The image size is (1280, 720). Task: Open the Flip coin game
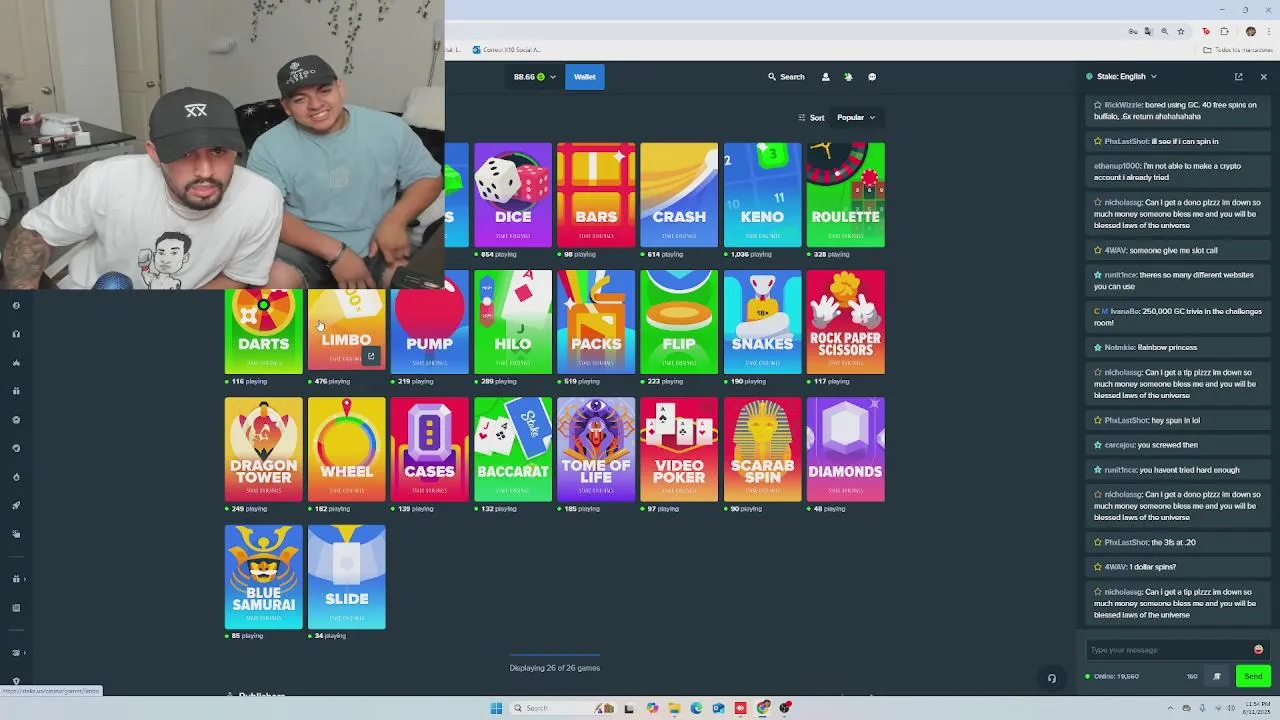[x=679, y=322]
